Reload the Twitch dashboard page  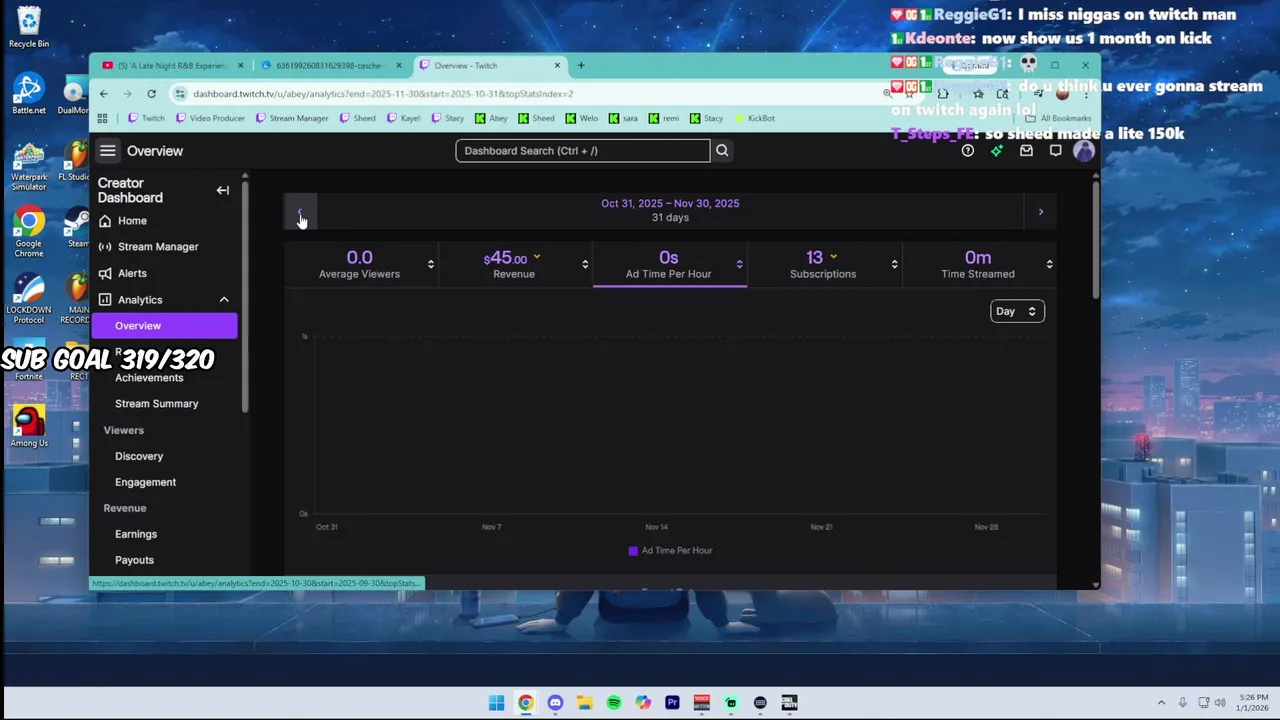point(151,94)
